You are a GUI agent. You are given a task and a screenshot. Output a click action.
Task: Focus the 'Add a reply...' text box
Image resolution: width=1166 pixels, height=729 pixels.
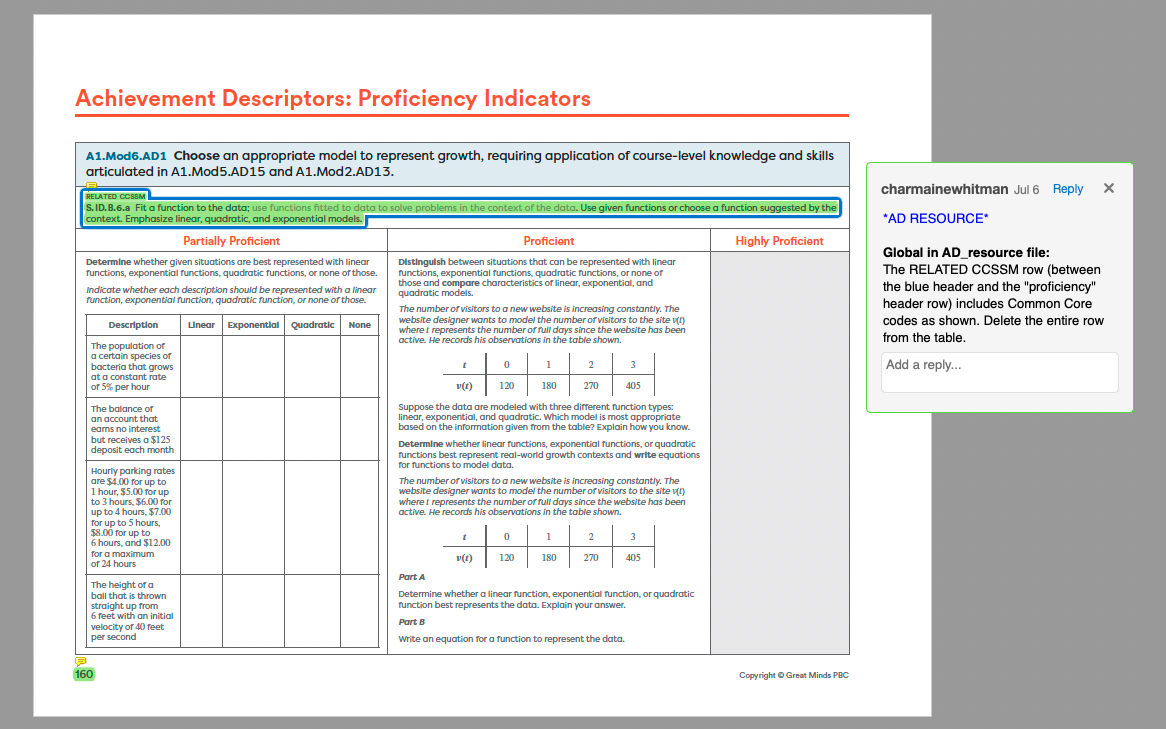point(999,372)
